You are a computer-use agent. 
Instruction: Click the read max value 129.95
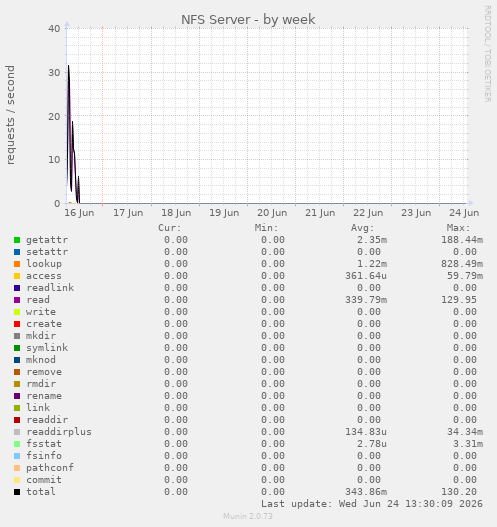(x=459, y=300)
